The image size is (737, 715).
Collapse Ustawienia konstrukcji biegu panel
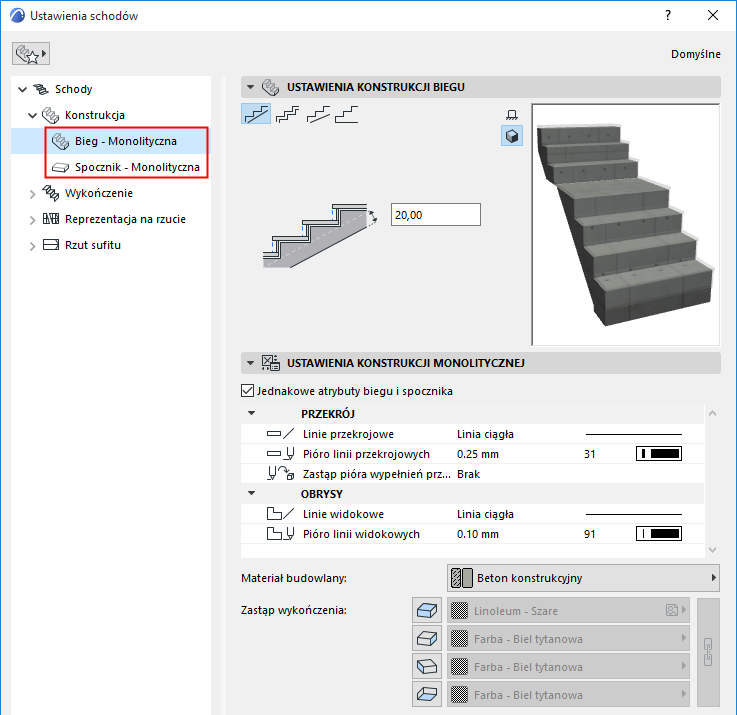click(x=251, y=87)
